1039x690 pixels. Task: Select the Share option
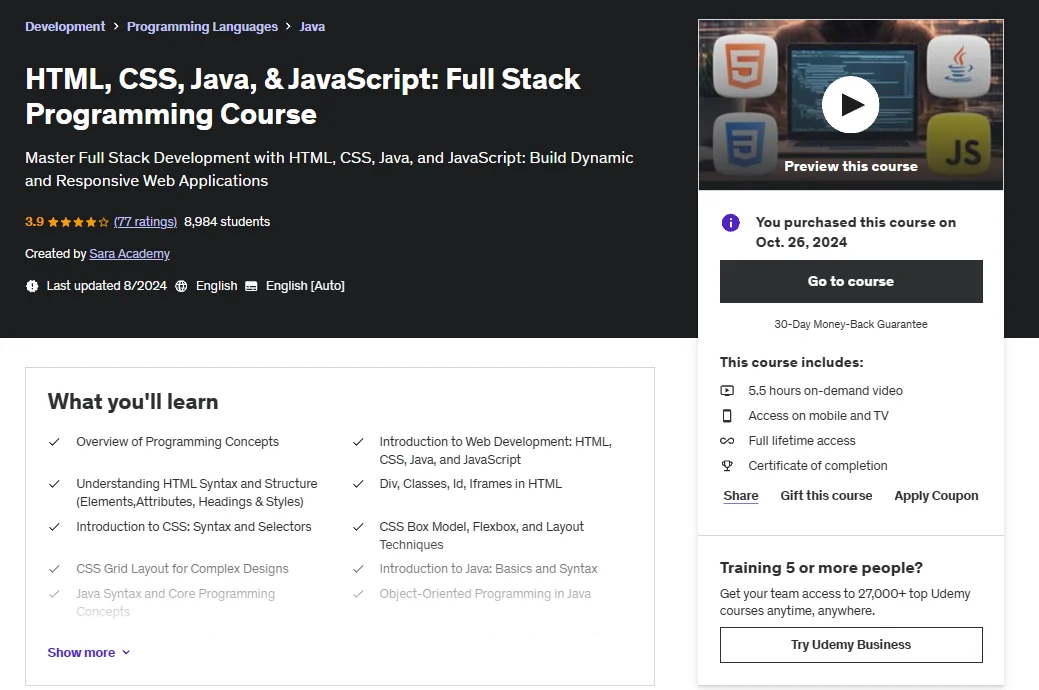(741, 496)
